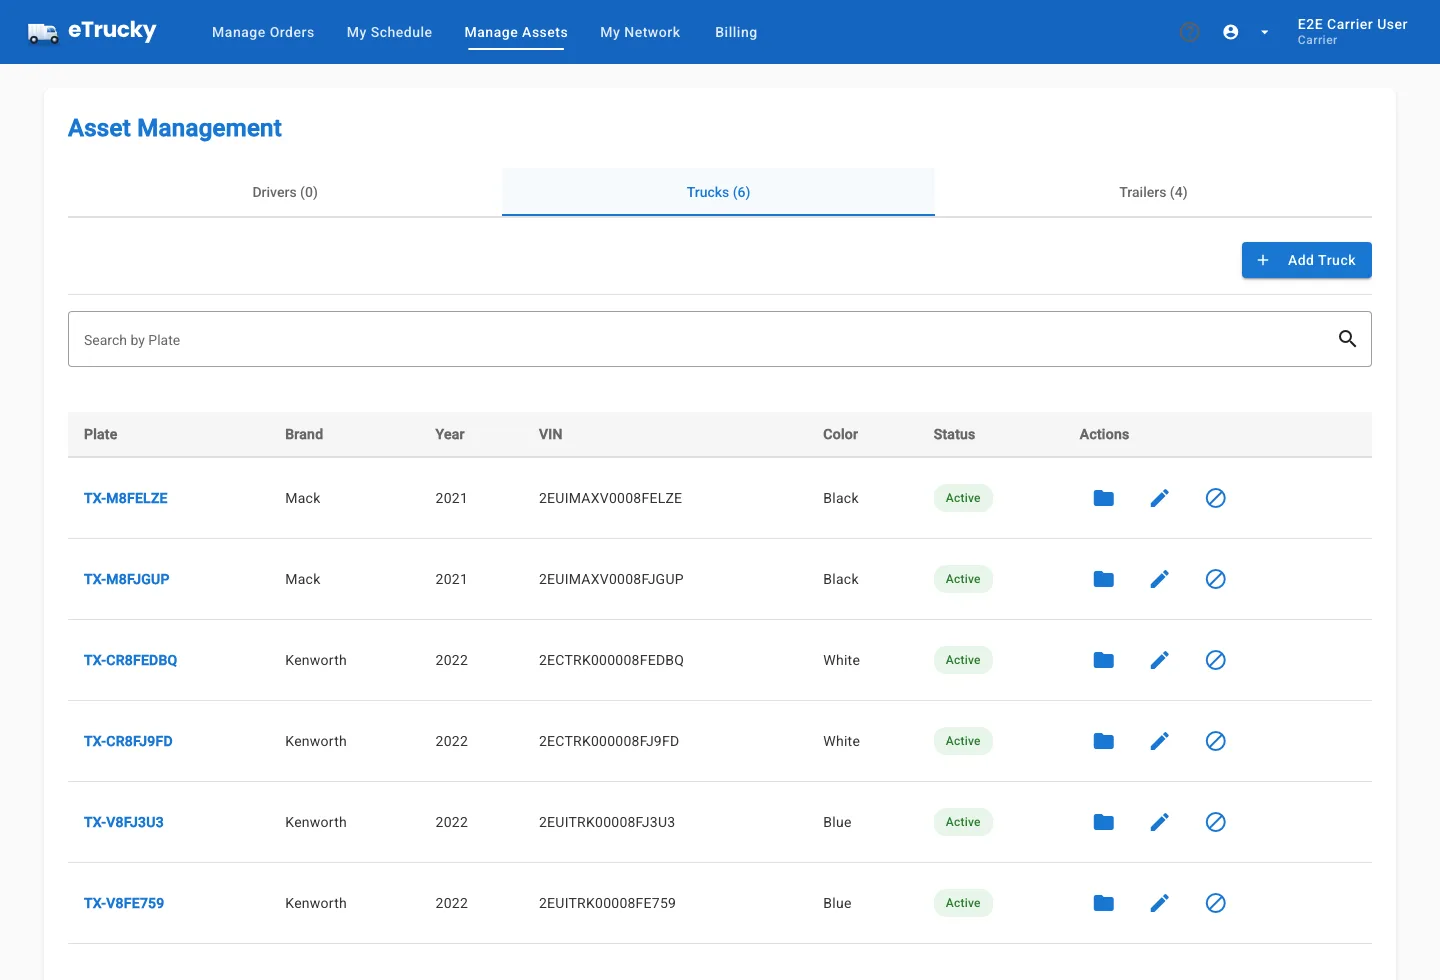Switch to the Drivers (0) tab
Image resolution: width=1440 pixels, height=980 pixels.
(285, 192)
